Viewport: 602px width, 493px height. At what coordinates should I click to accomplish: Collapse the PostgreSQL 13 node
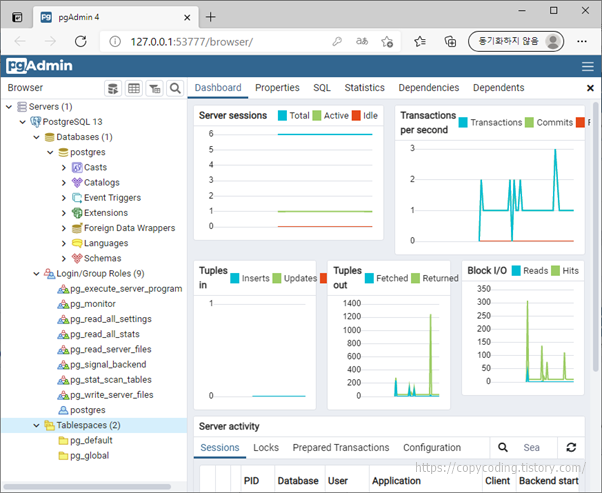[23, 122]
